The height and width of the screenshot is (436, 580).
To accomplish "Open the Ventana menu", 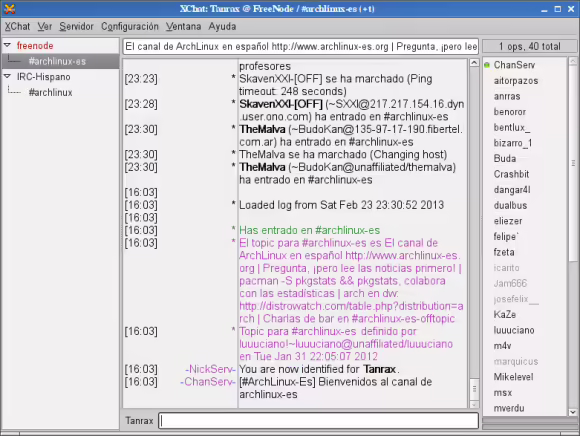I will [183, 27].
